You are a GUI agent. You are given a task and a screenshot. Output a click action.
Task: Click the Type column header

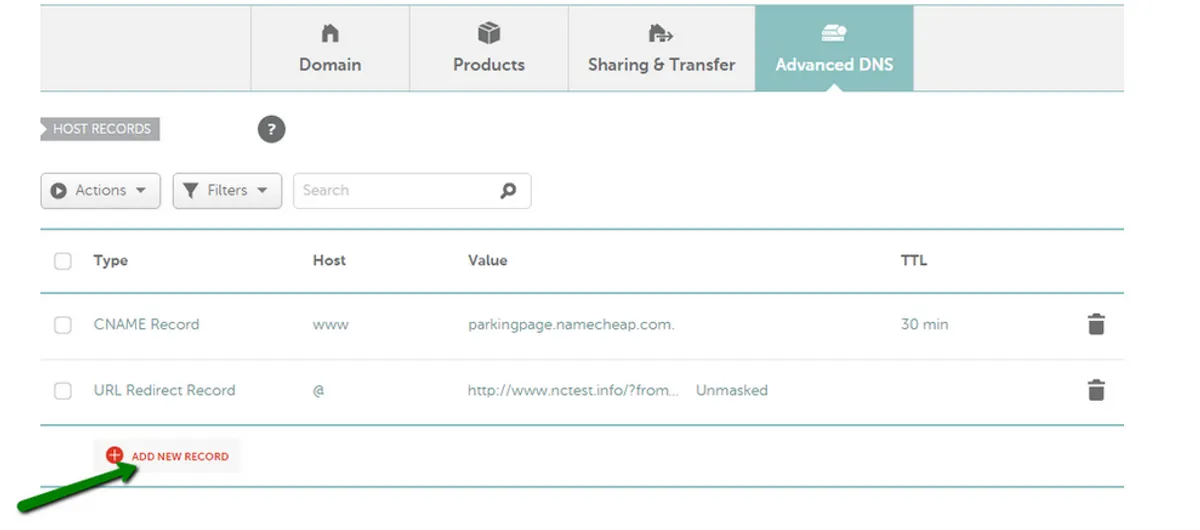coord(111,260)
